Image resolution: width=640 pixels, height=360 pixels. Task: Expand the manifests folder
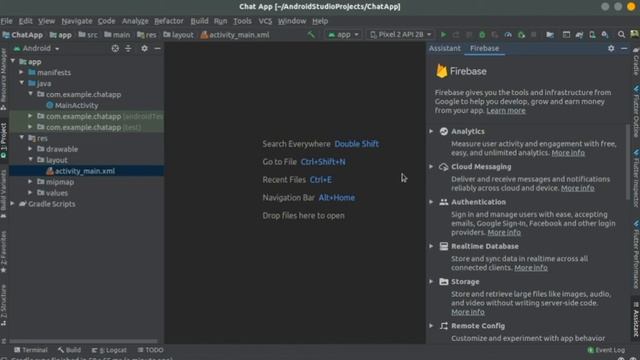(x=22, y=72)
